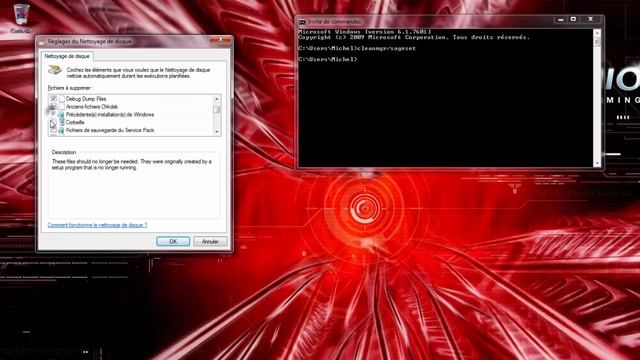Click the file list scroll down arrow
640x360 pixels.
click(217, 132)
